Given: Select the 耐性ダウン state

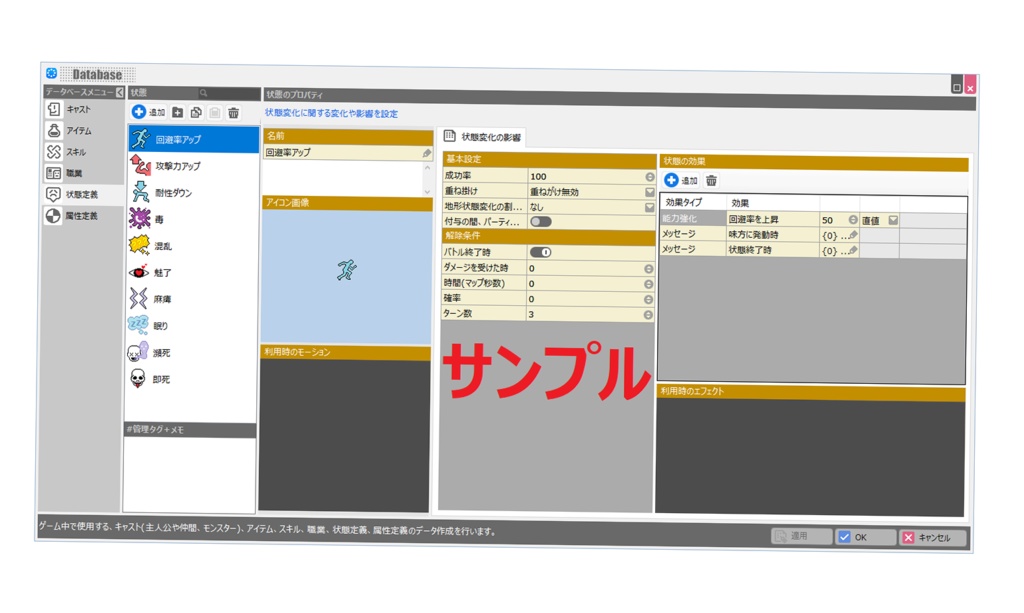Looking at the screenshot, I should coord(193,193).
